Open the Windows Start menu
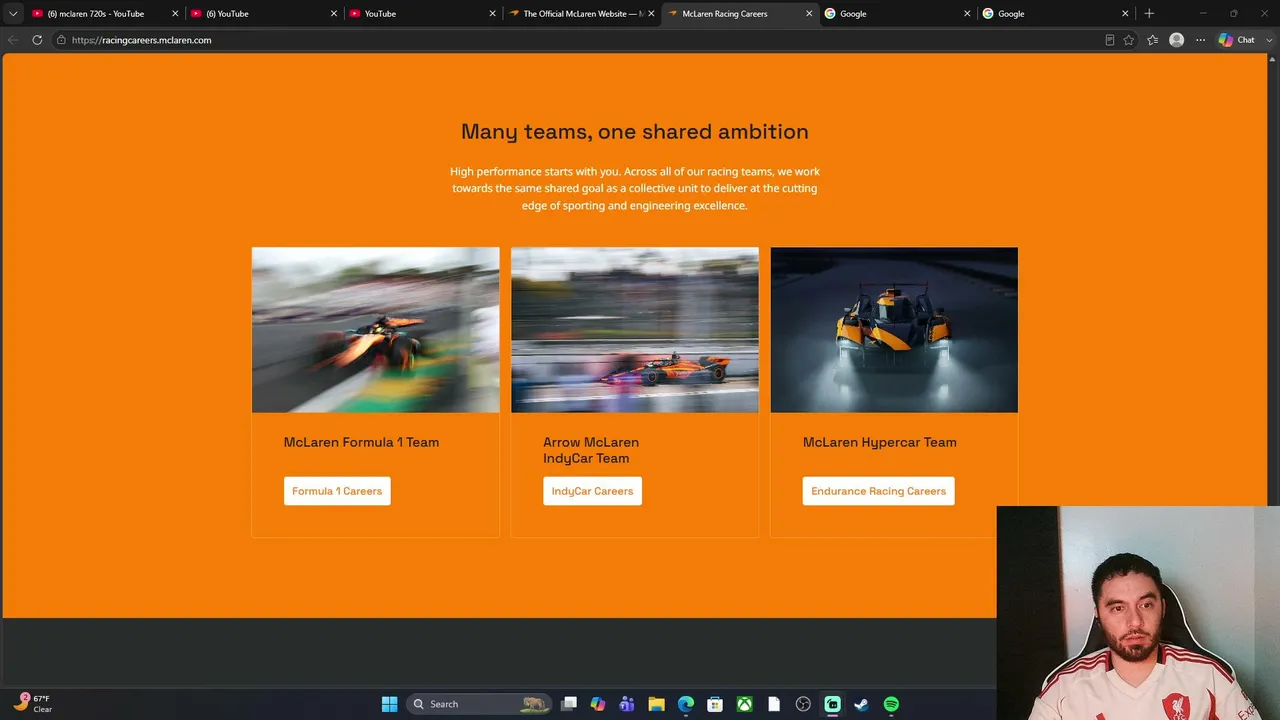The width and height of the screenshot is (1280, 720). click(x=389, y=704)
